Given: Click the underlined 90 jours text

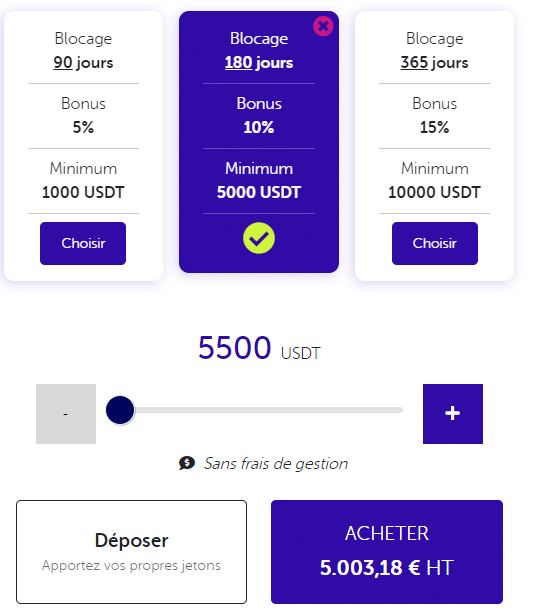Looking at the screenshot, I should tap(83, 63).
